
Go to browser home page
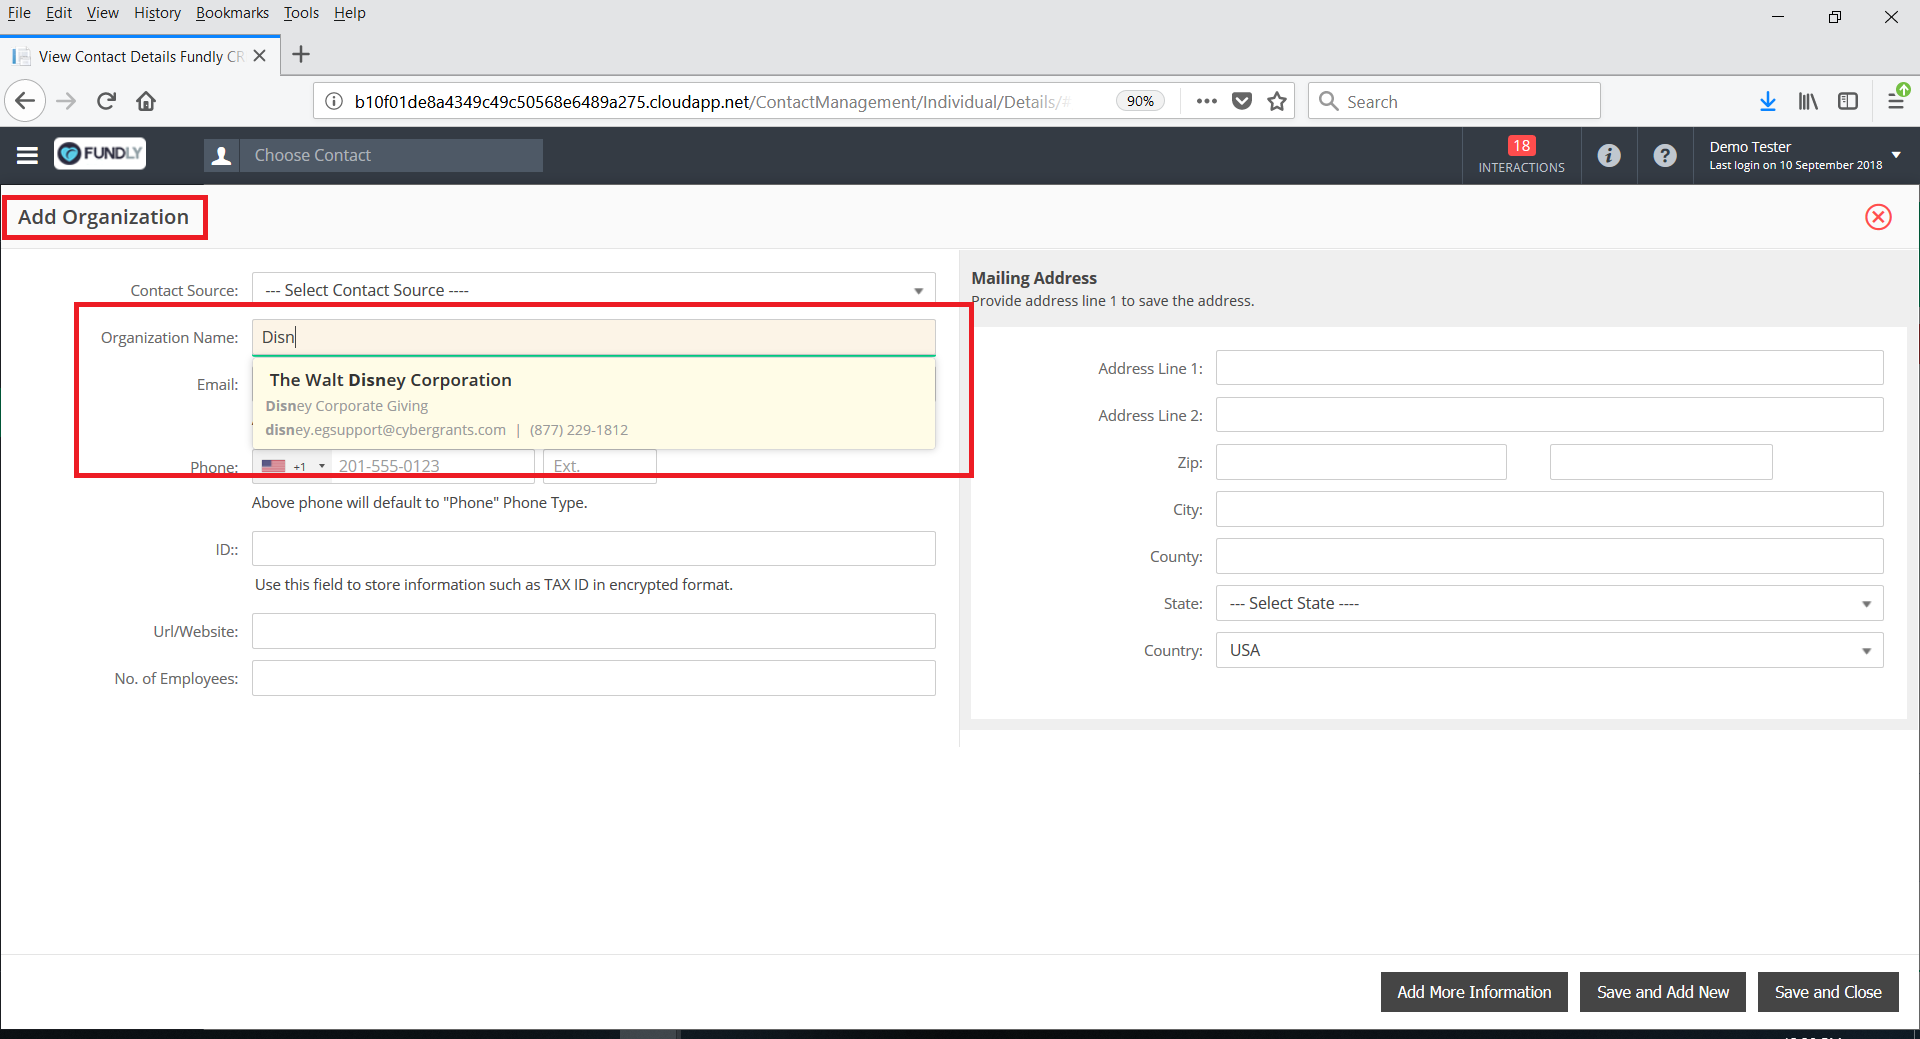[146, 101]
